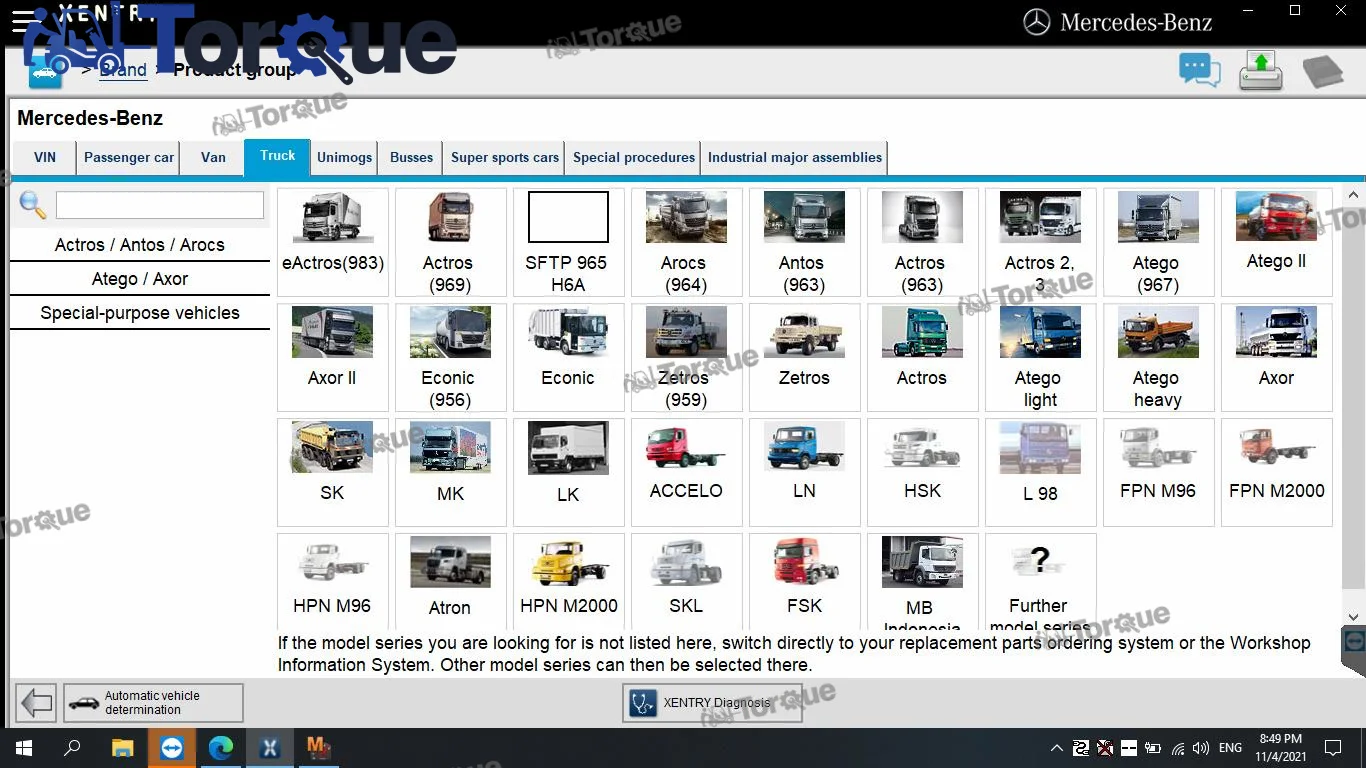
Task: Select the FPN M96 chassis
Action: click(x=1159, y=472)
